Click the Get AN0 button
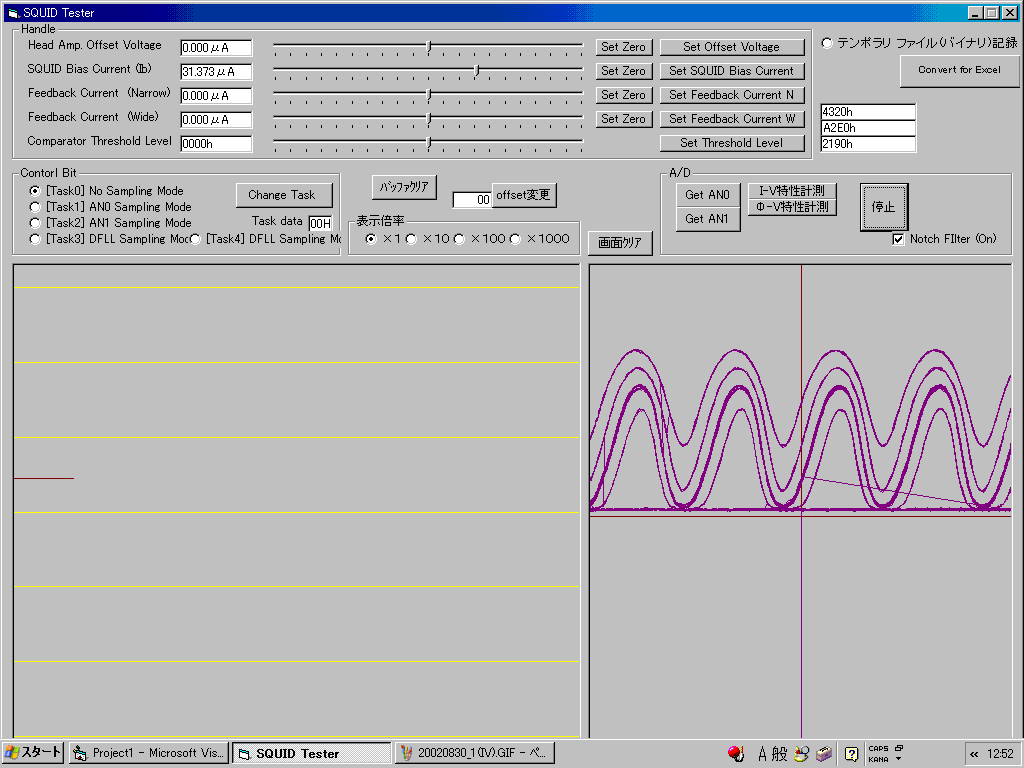Screen dimensions: 1024x768 (x=708, y=195)
